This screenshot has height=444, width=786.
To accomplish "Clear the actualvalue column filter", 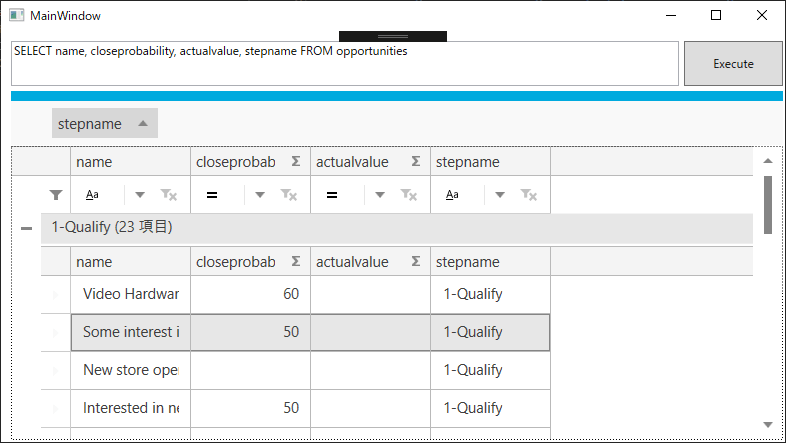I will [x=409, y=195].
